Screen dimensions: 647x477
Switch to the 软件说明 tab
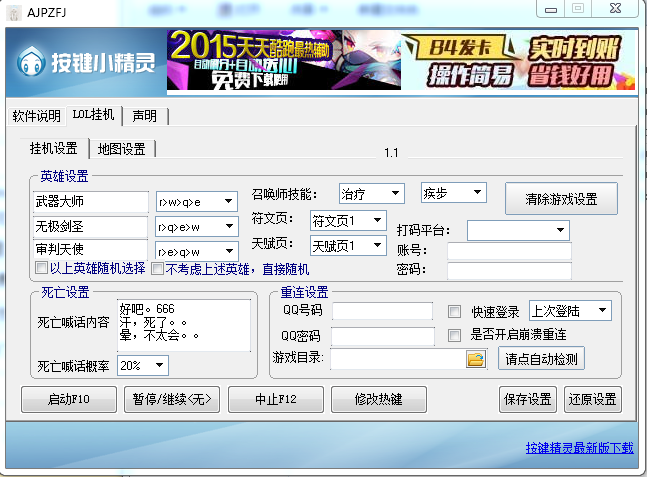(36, 116)
